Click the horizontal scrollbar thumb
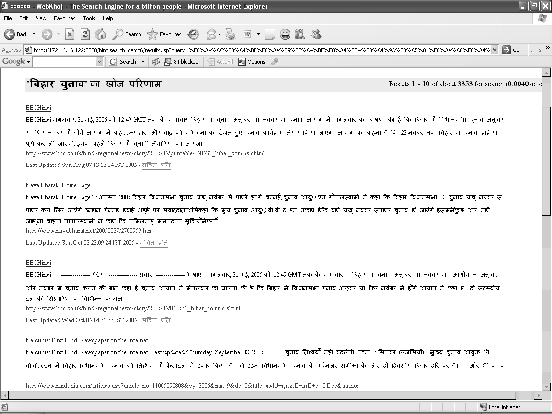This screenshot has height=414, width=552. pos(262,395)
